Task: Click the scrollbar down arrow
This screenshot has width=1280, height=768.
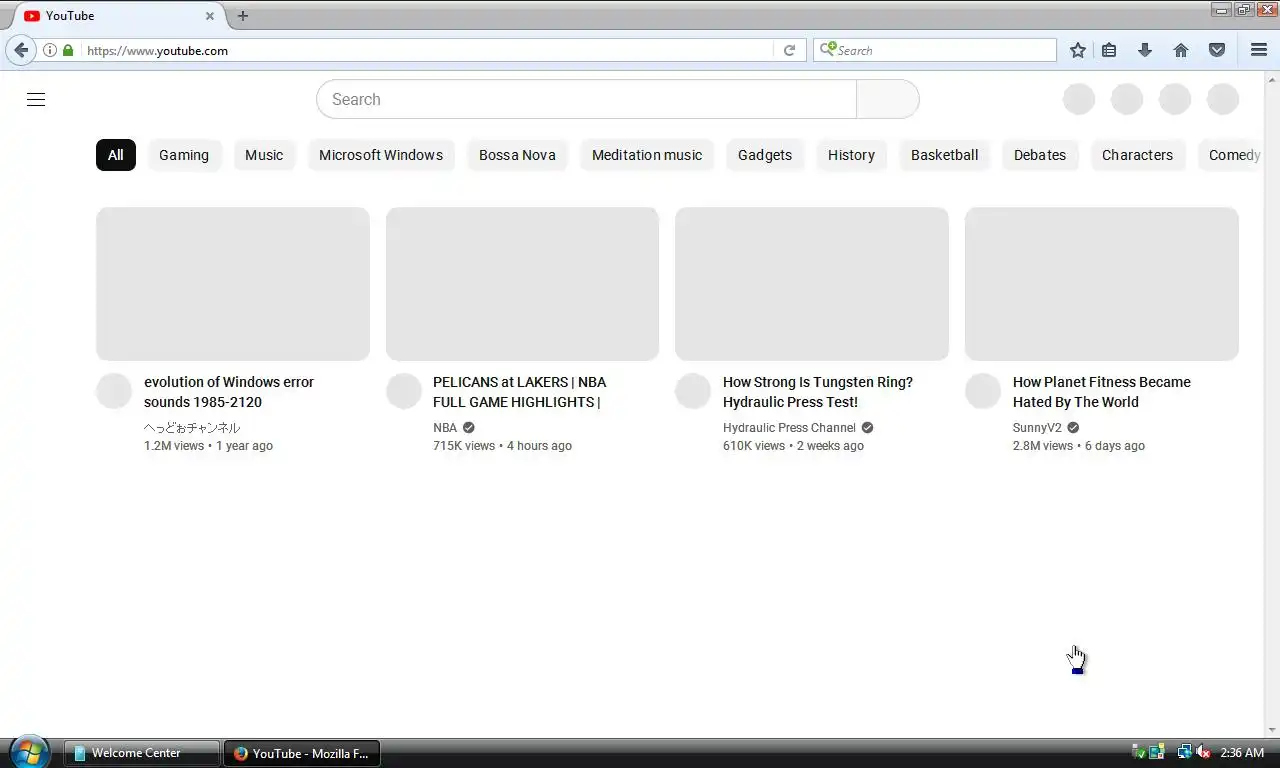Action: point(1272,730)
